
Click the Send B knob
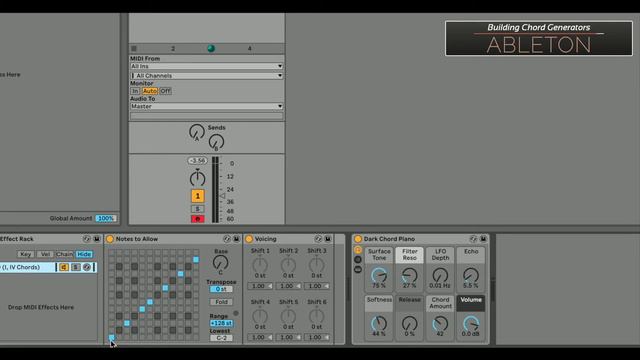[216, 142]
